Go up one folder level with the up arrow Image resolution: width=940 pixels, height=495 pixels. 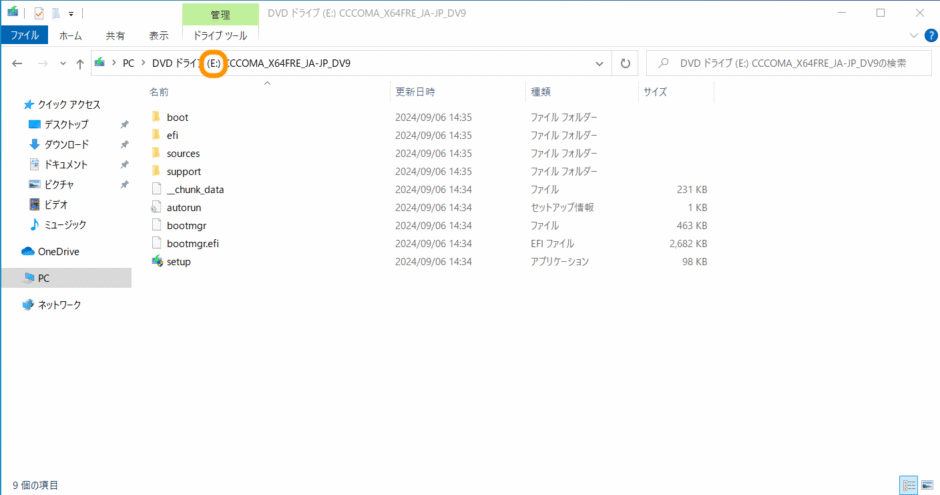pyautogui.click(x=80, y=63)
